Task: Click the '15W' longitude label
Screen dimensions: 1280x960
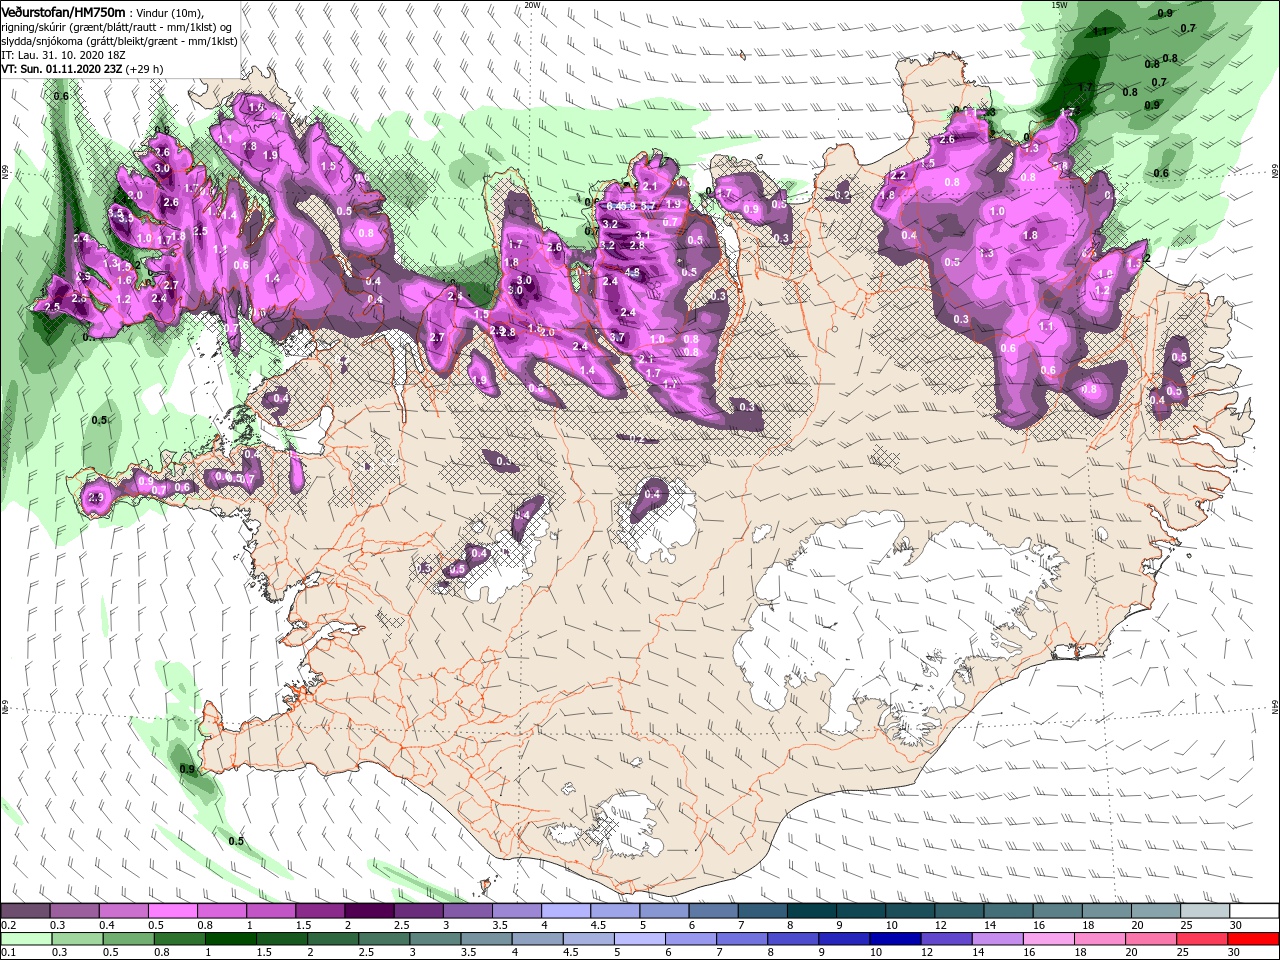Action: click(1060, 5)
